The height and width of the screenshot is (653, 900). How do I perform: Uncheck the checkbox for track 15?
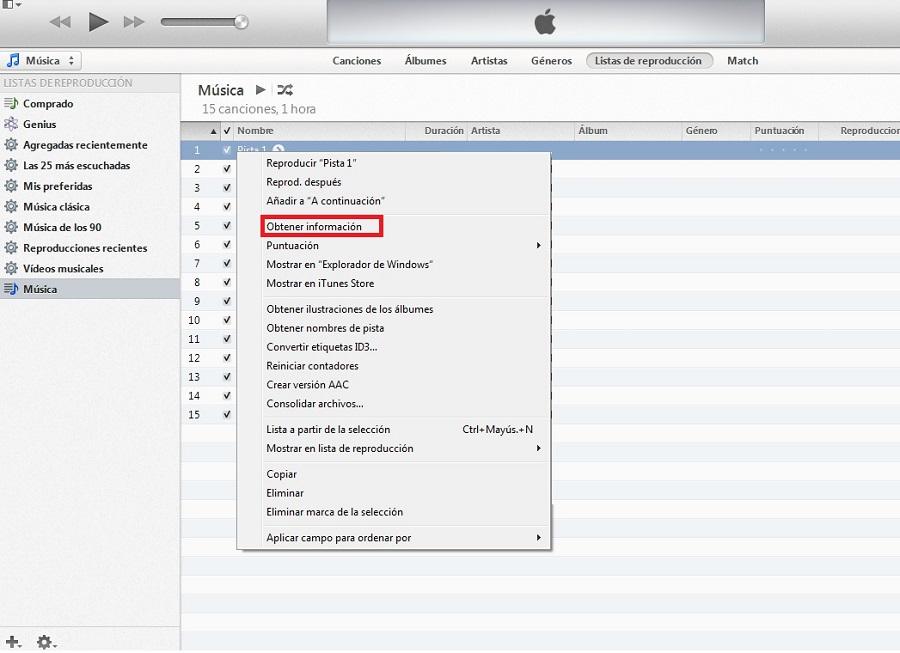pos(227,415)
